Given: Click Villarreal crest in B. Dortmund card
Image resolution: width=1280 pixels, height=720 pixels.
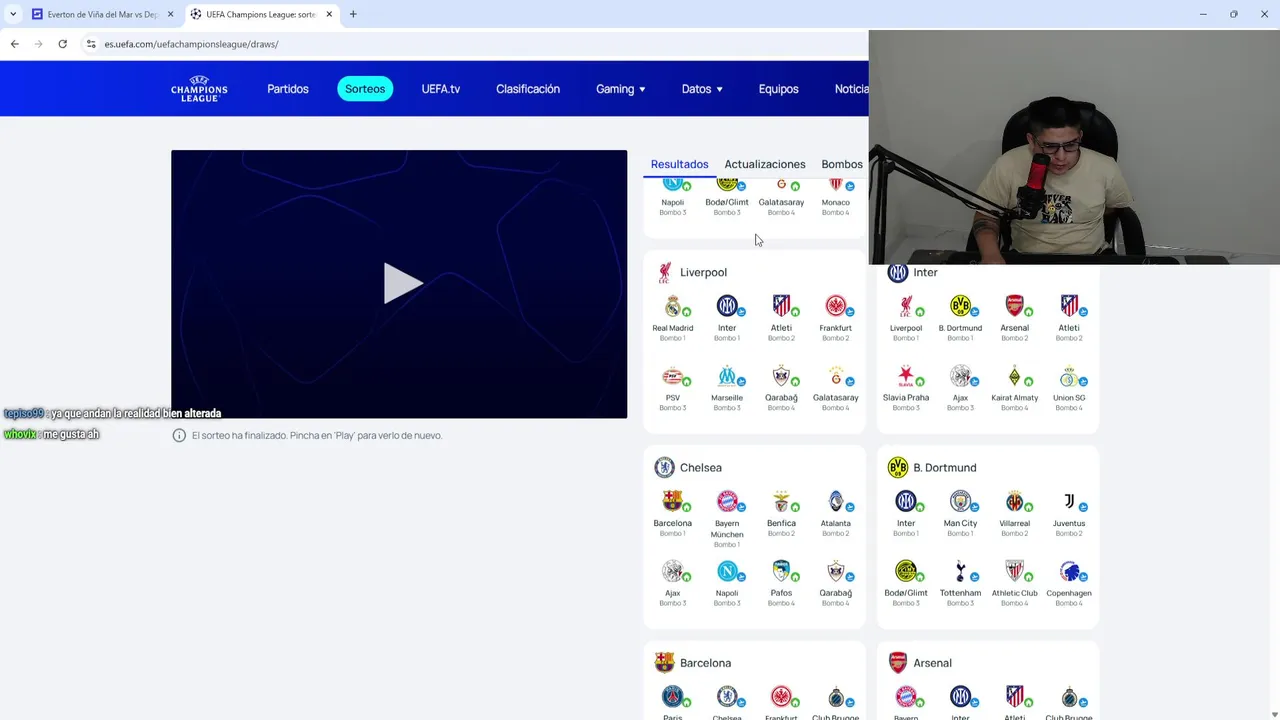Looking at the screenshot, I should 1014,501.
